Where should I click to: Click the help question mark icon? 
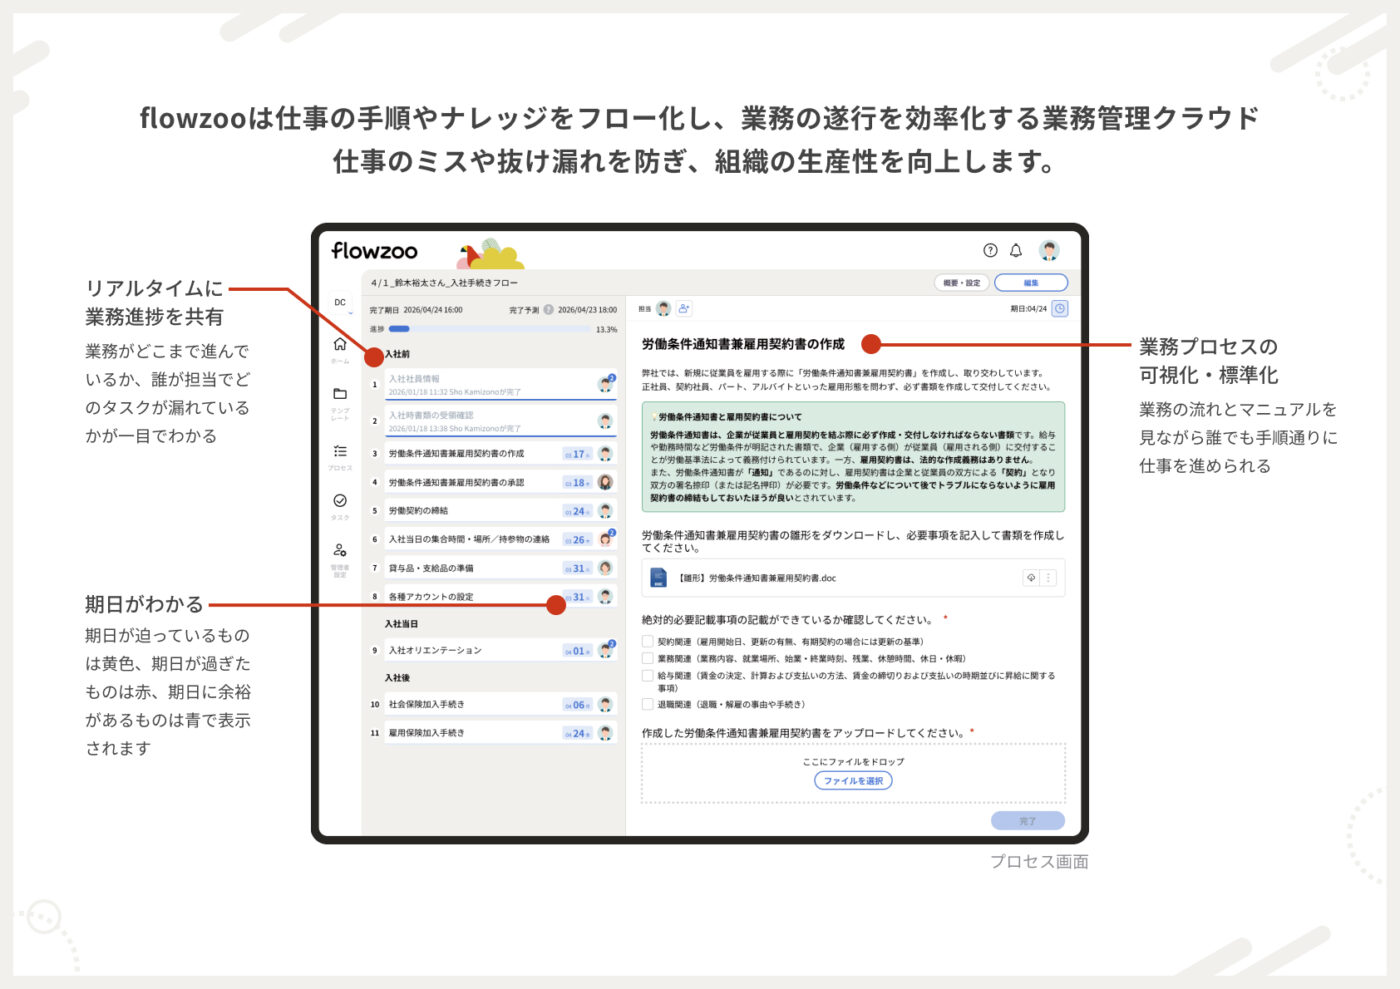tap(990, 251)
